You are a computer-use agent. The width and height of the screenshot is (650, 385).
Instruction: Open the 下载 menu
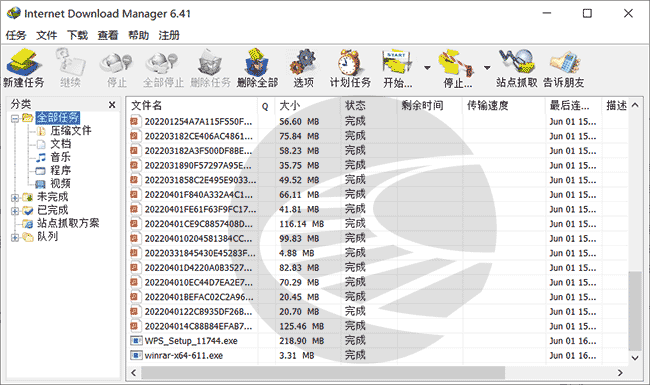pyautogui.click(x=77, y=35)
